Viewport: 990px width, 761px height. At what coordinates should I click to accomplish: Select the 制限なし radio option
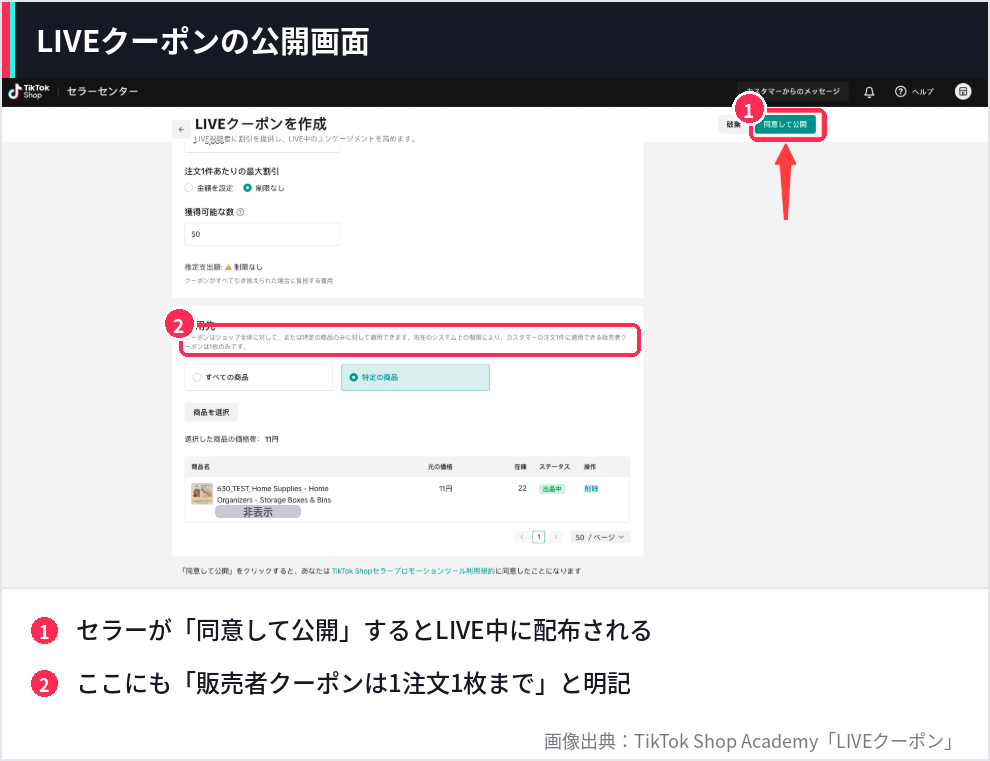(x=248, y=188)
